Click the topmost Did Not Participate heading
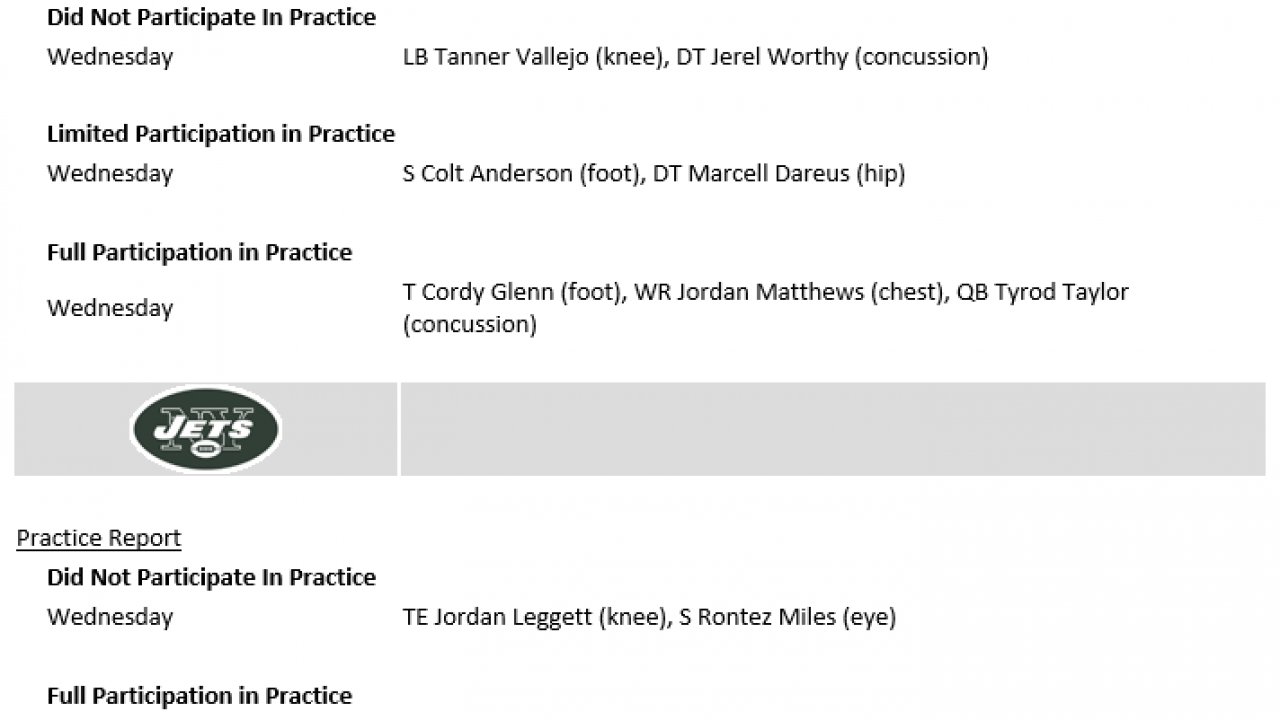1280x720 pixels. [x=211, y=17]
